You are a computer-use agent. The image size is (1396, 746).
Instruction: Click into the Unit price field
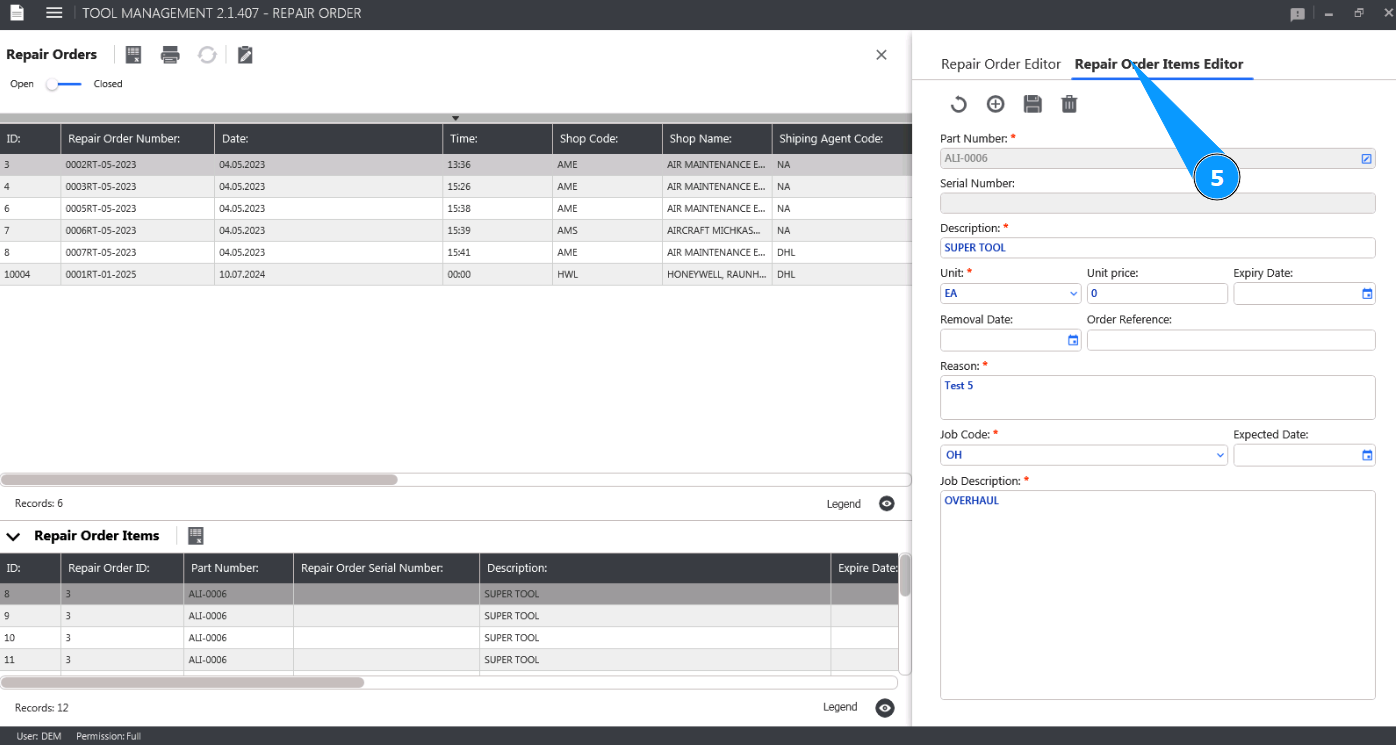[1157, 294]
